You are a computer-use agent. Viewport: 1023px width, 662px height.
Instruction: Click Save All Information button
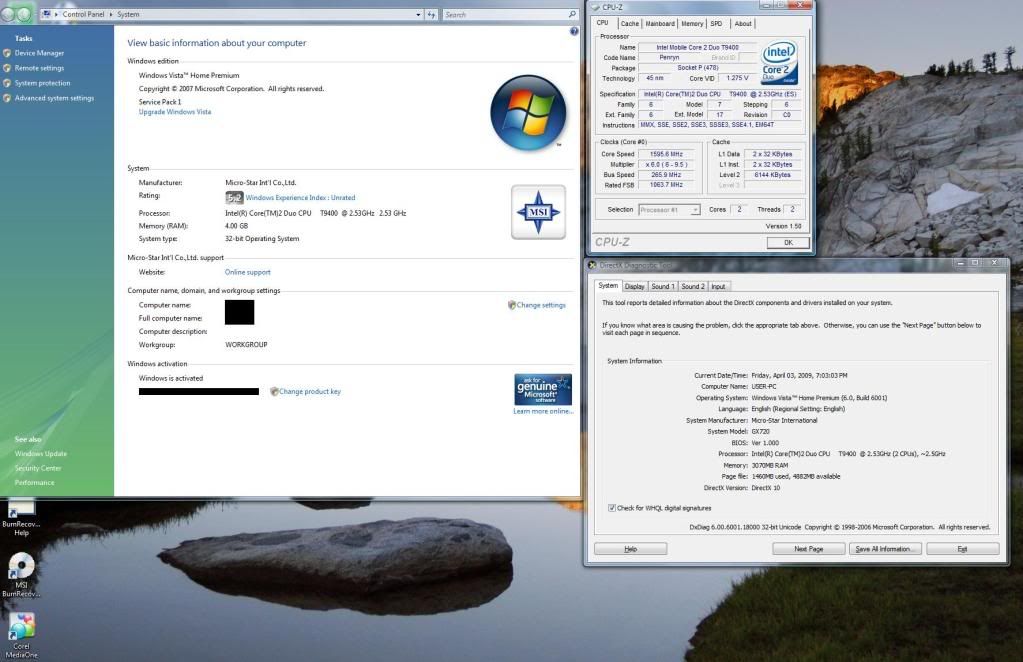pos(885,549)
